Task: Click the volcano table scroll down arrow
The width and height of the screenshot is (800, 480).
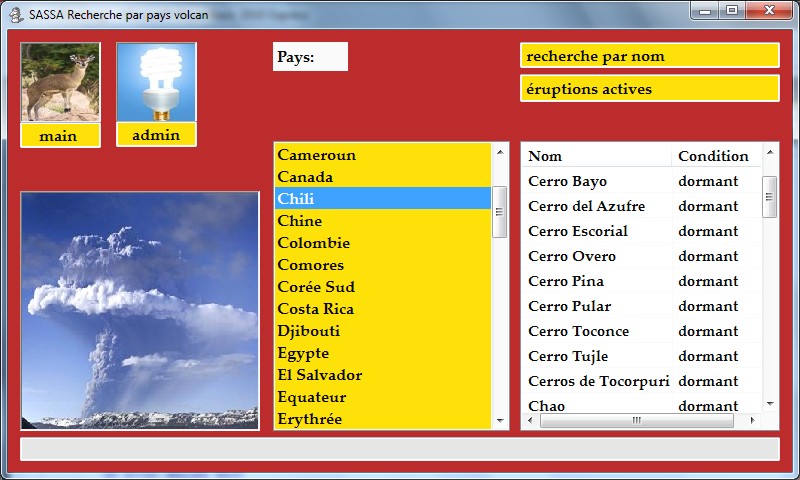Action: click(x=770, y=404)
